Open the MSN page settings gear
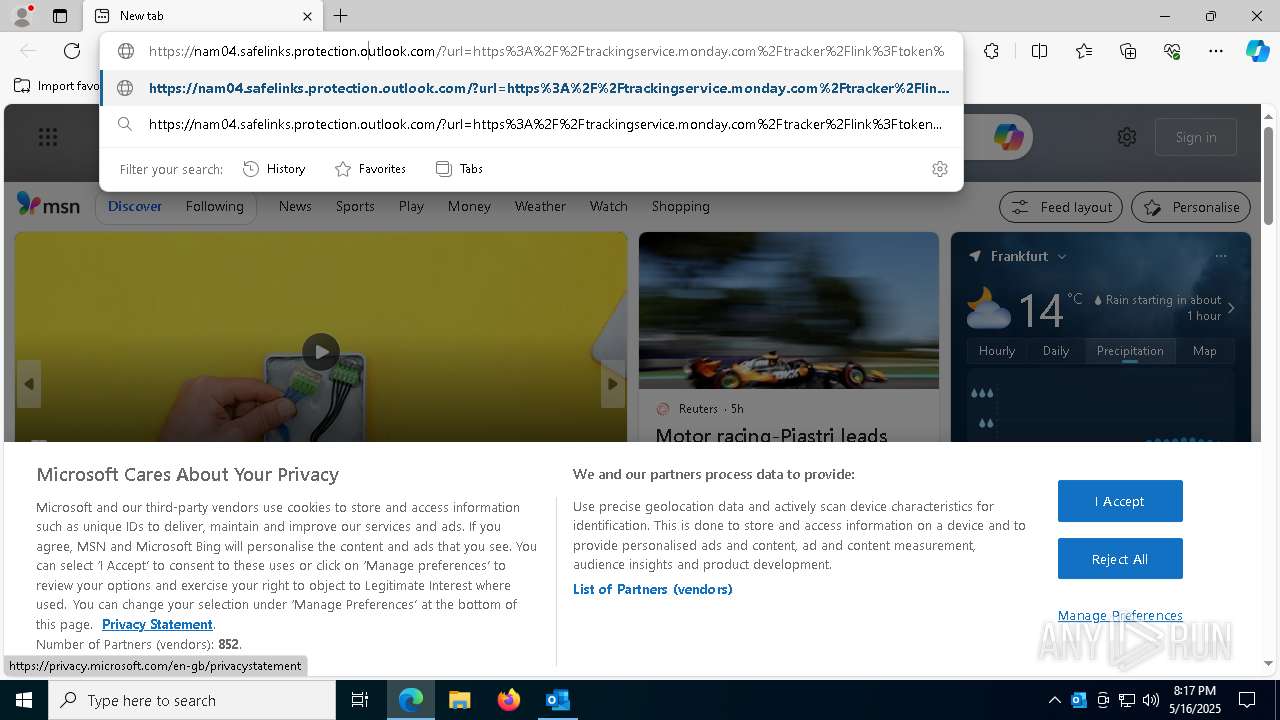 [1127, 137]
